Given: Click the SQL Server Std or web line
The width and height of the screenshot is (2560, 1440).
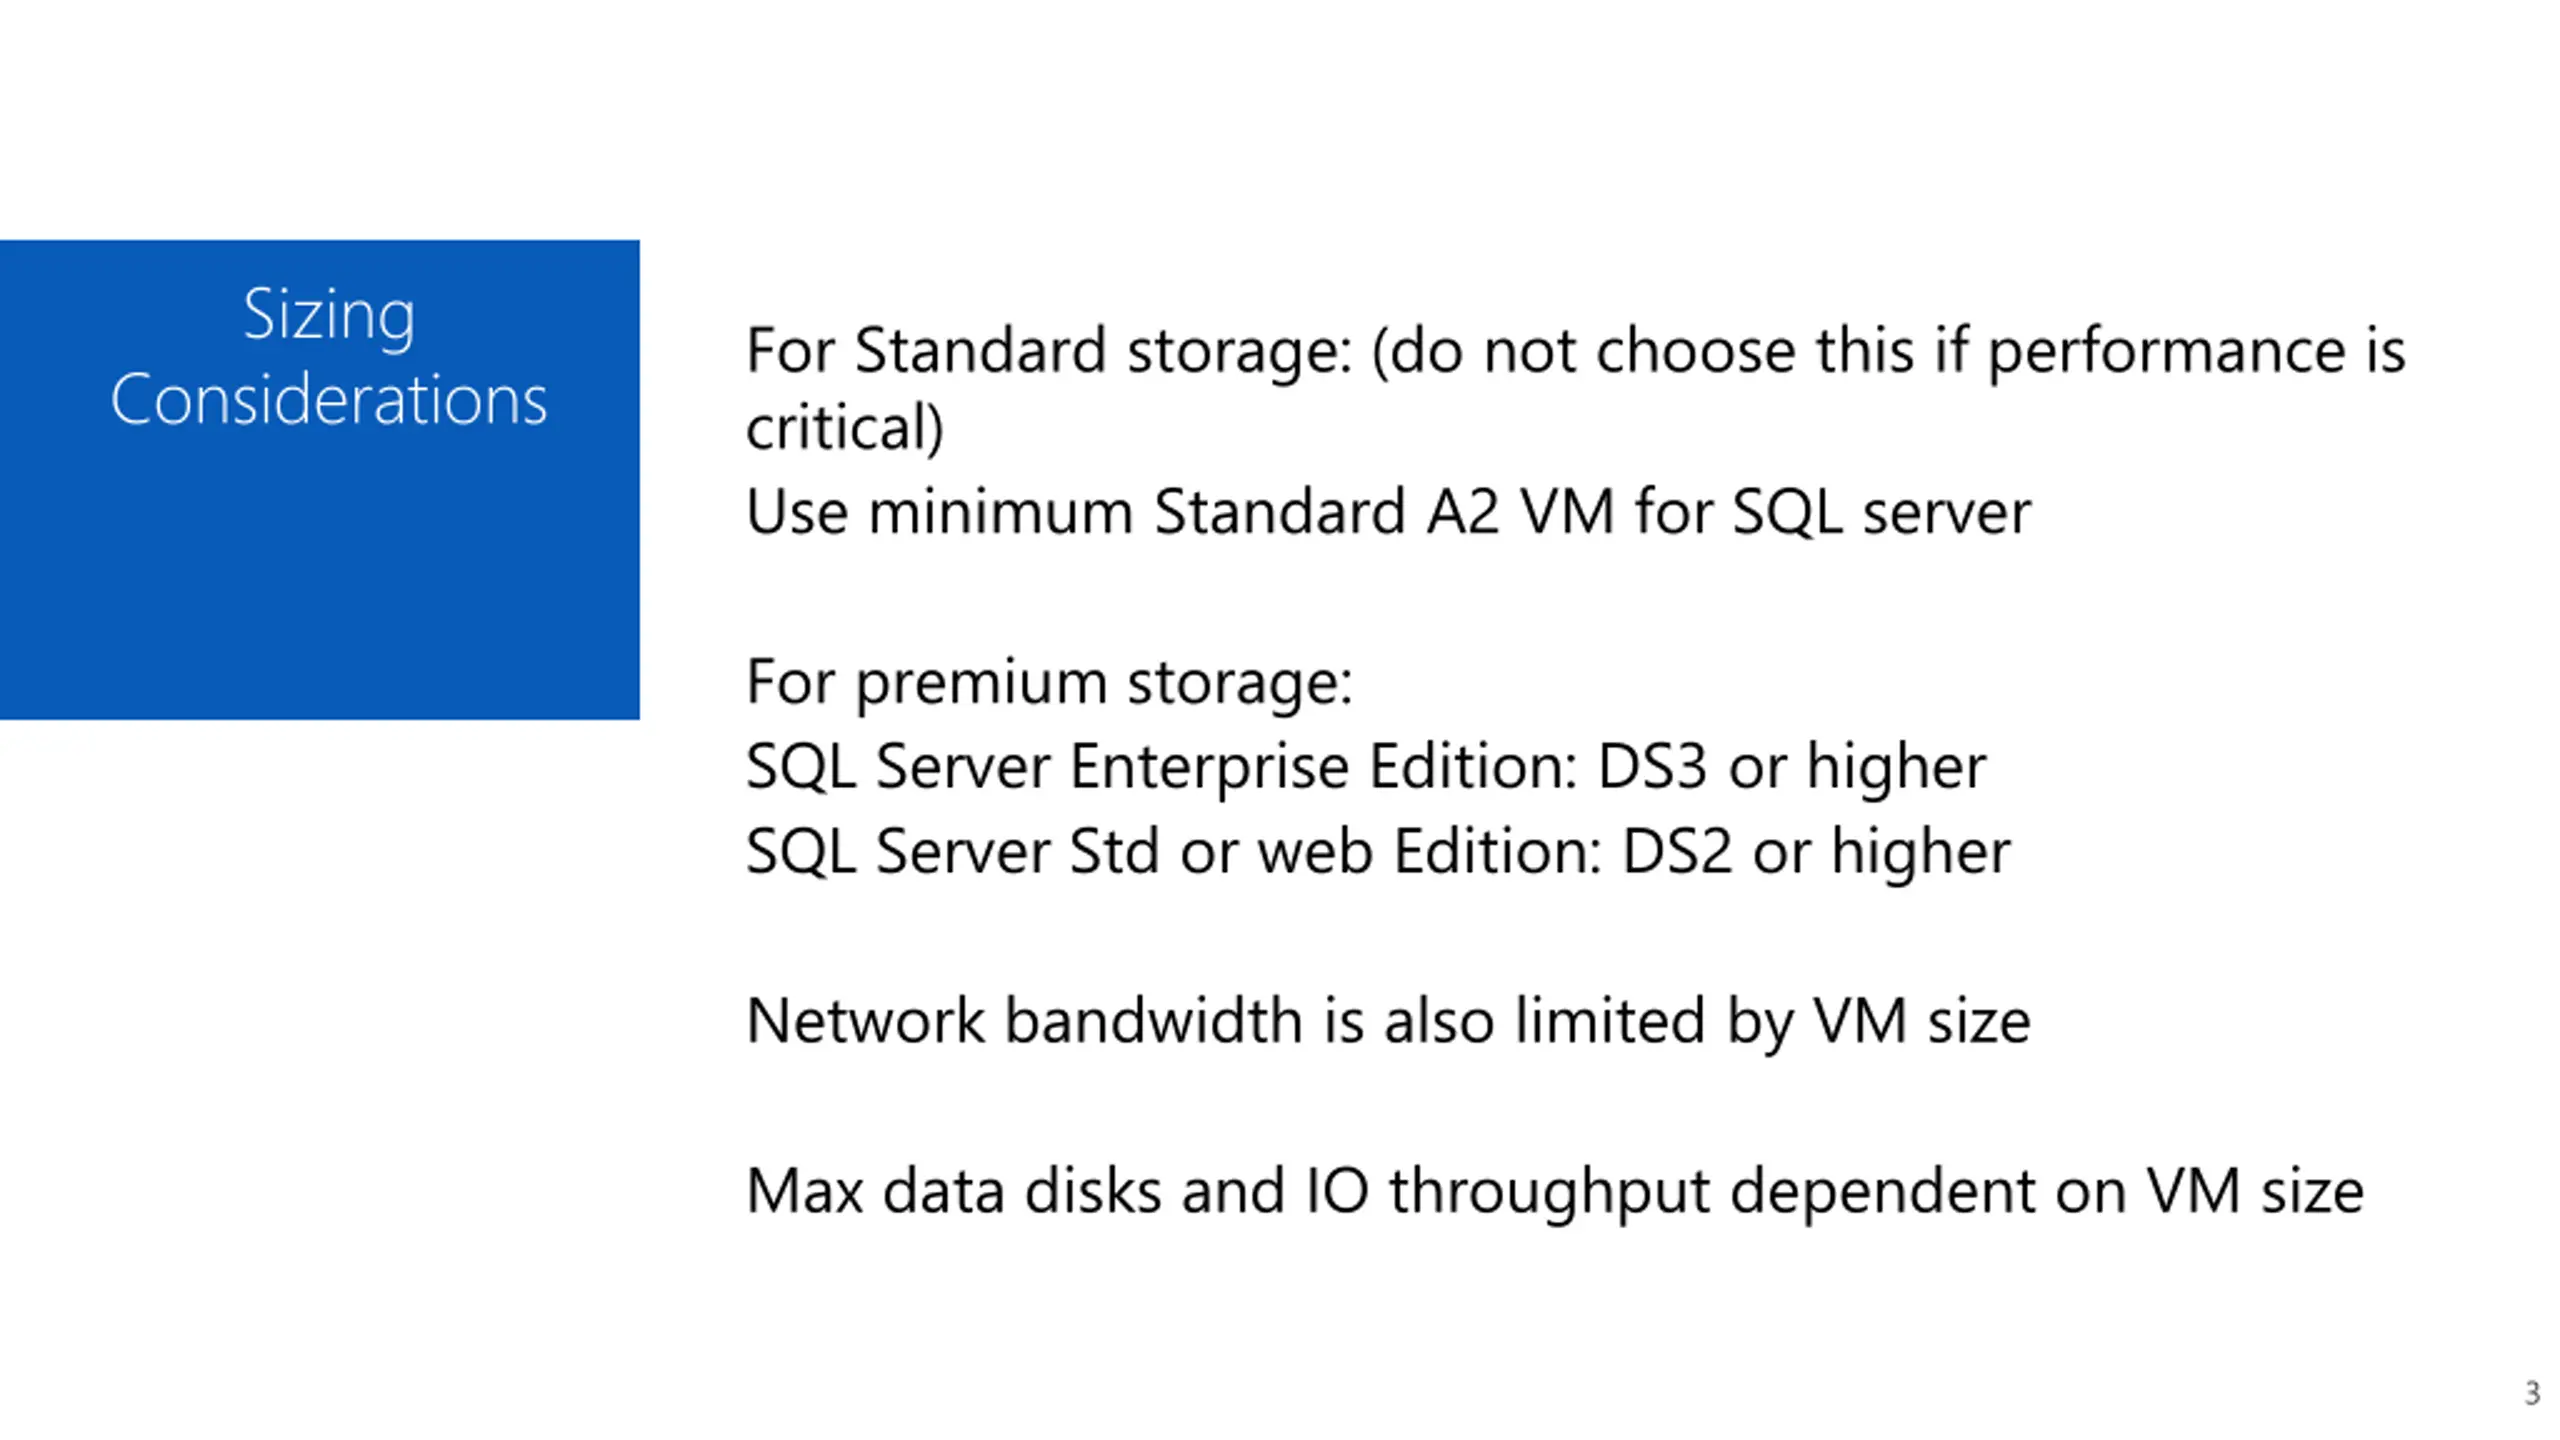Looking at the screenshot, I should tap(1378, 853).
